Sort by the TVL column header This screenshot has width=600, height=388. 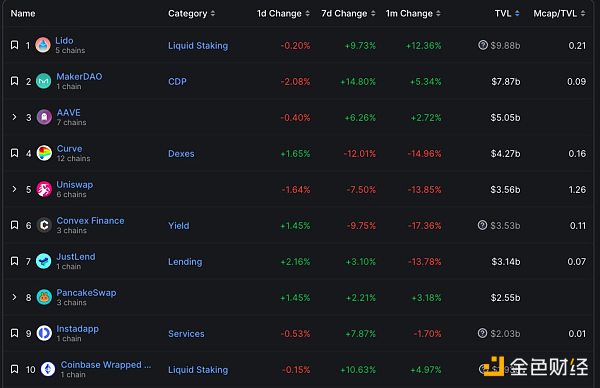click(507, 13)
